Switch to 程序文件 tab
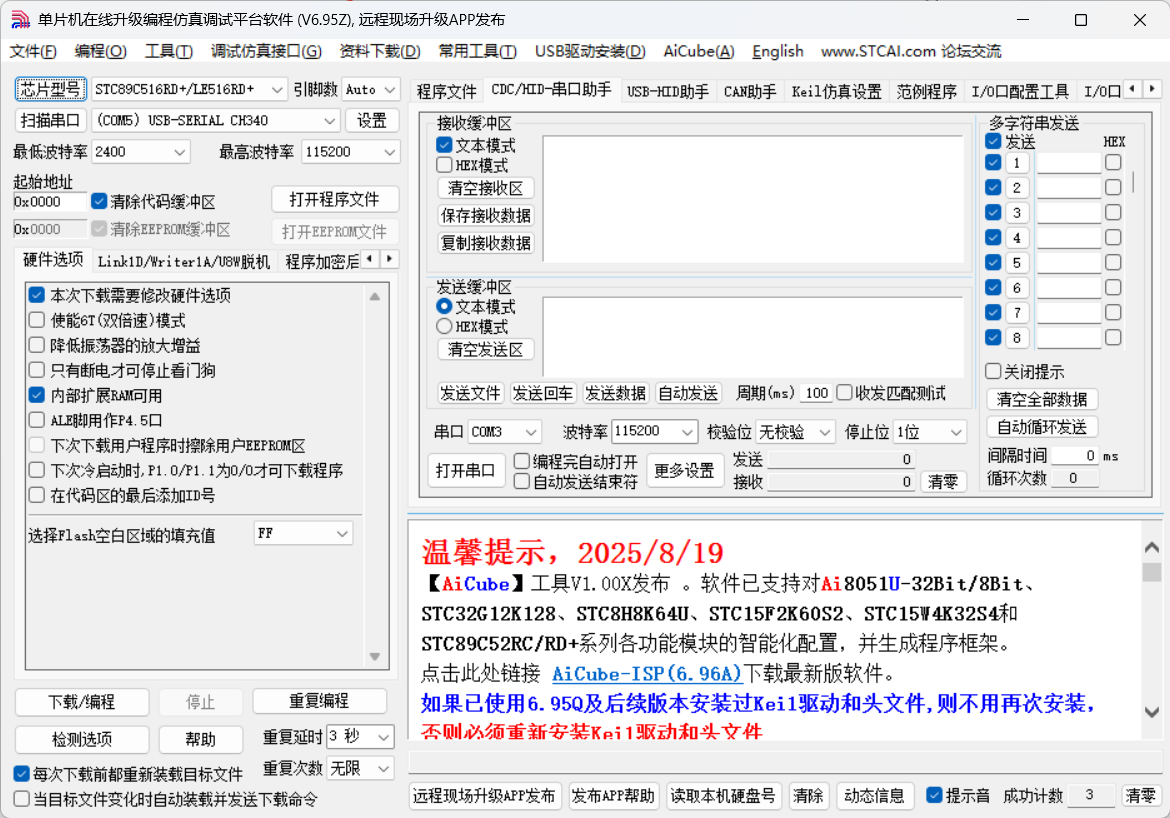This screenshot has width=1170, height=818. 446,92
